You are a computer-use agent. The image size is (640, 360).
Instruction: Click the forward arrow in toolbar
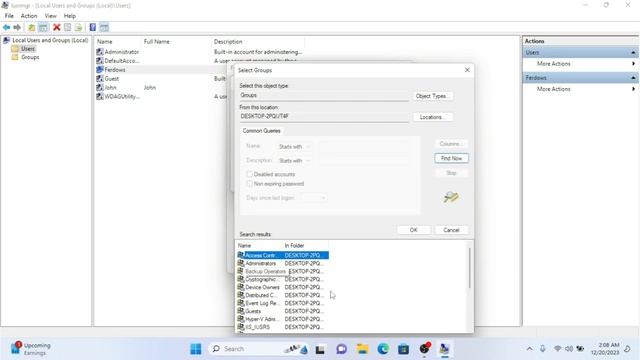coord(17,27)
